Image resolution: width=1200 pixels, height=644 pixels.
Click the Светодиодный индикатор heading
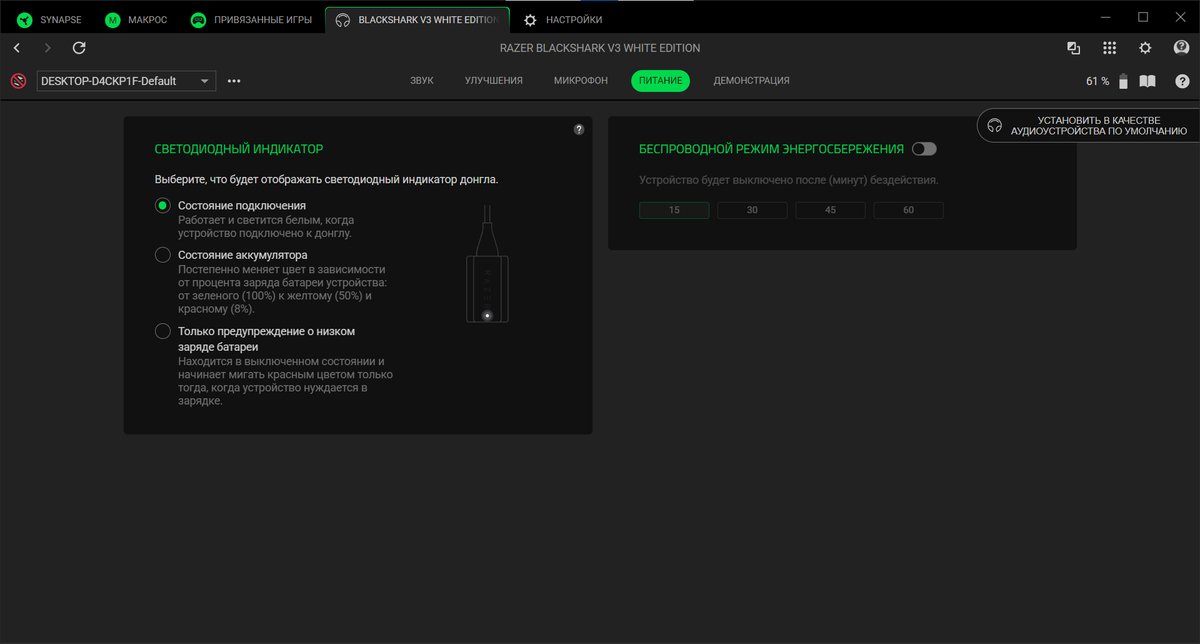(x=239, y=148)
